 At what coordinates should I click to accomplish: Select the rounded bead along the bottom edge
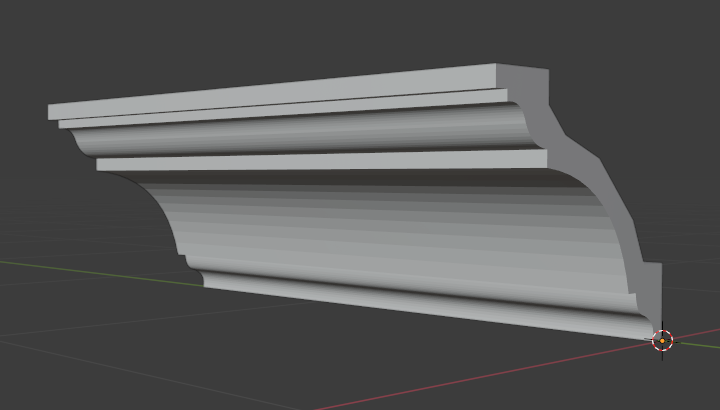click(420, 298)
